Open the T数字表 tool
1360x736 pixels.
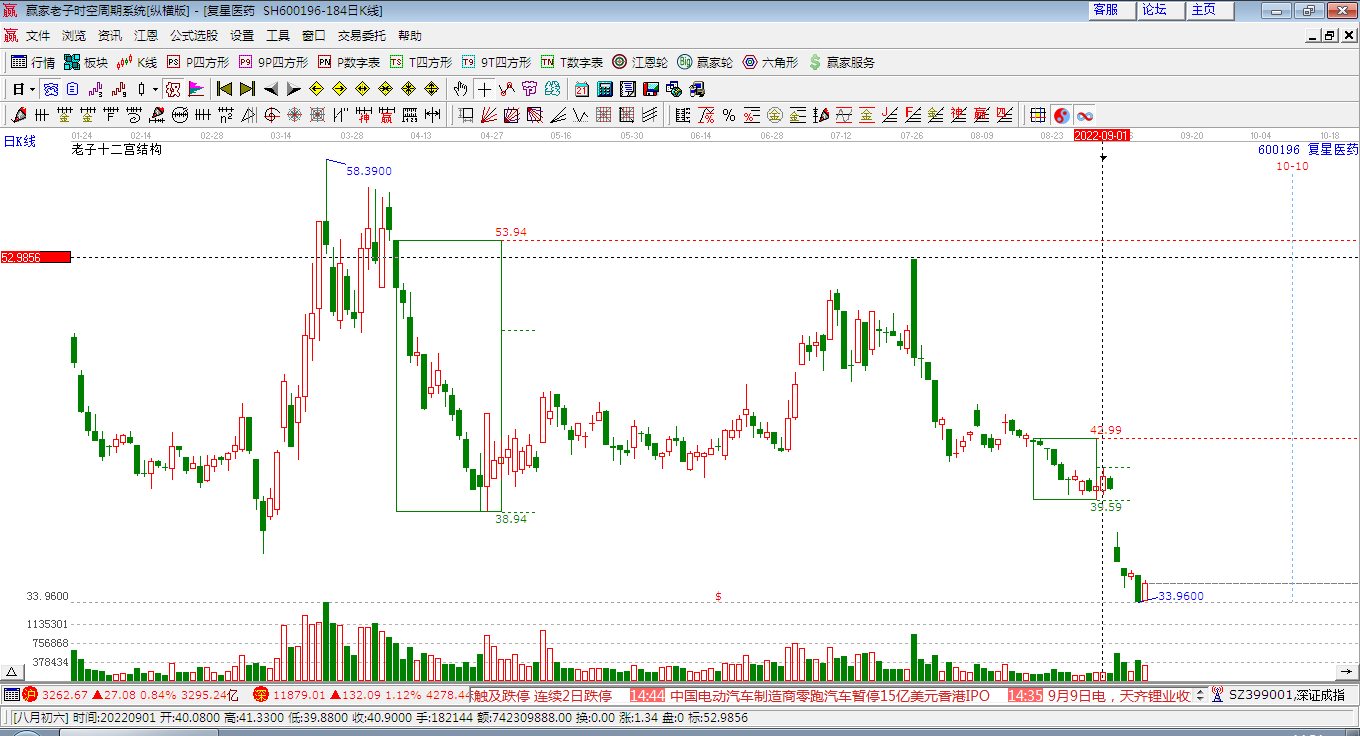click(x=572, y=62)
